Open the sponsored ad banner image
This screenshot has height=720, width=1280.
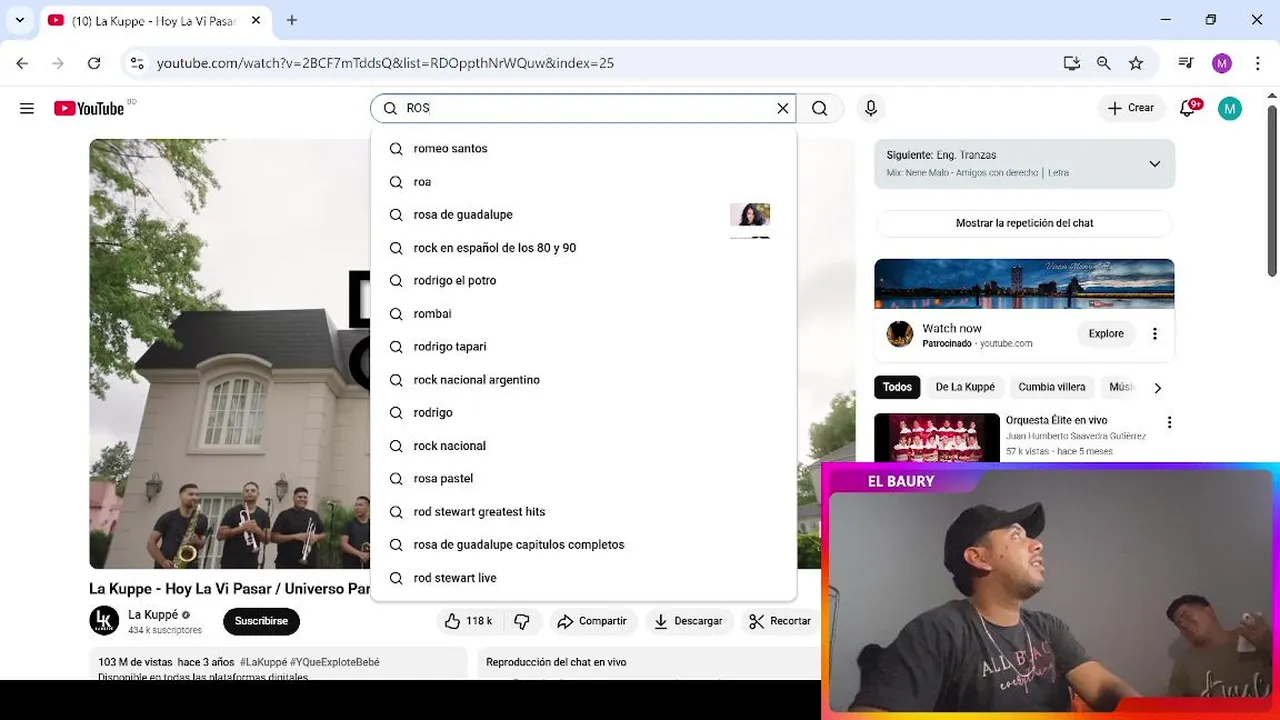[1024, 284]
